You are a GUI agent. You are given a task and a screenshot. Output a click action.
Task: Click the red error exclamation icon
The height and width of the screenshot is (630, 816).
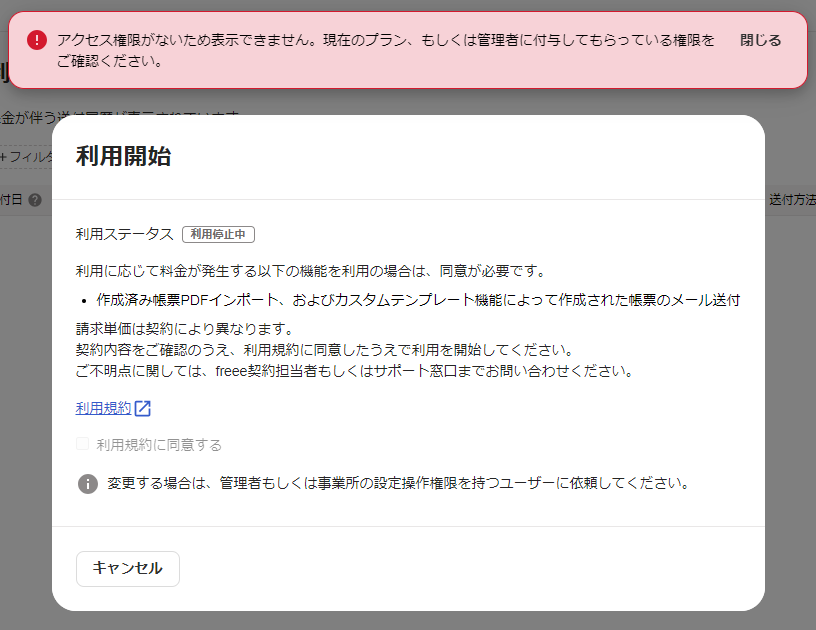(37, 40)
